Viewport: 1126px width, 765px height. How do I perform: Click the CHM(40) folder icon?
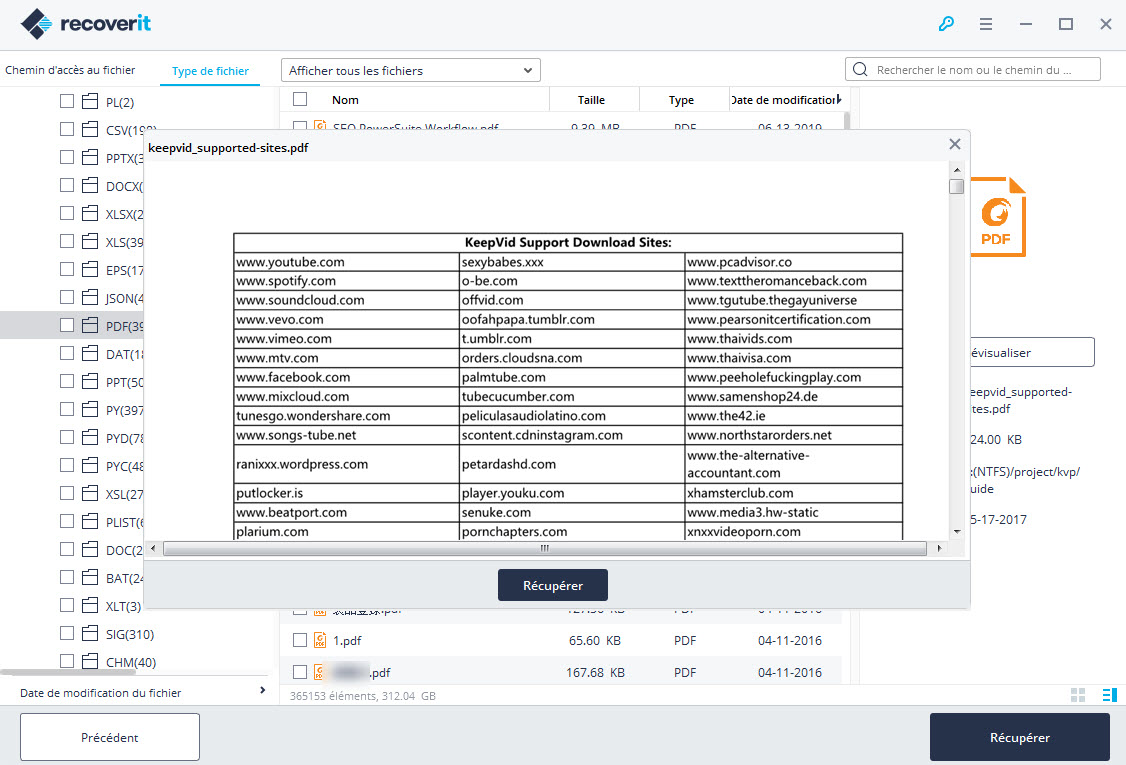click(90, 662)
